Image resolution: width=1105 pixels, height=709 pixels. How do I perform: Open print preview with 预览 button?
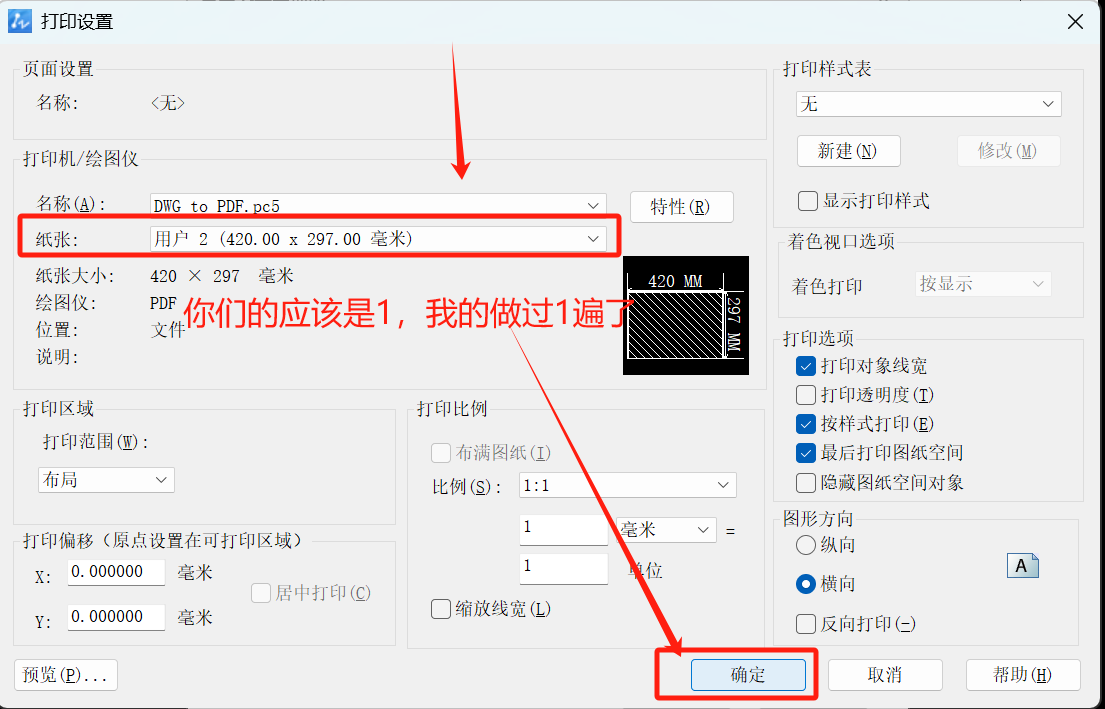click(x=66, y=675)
